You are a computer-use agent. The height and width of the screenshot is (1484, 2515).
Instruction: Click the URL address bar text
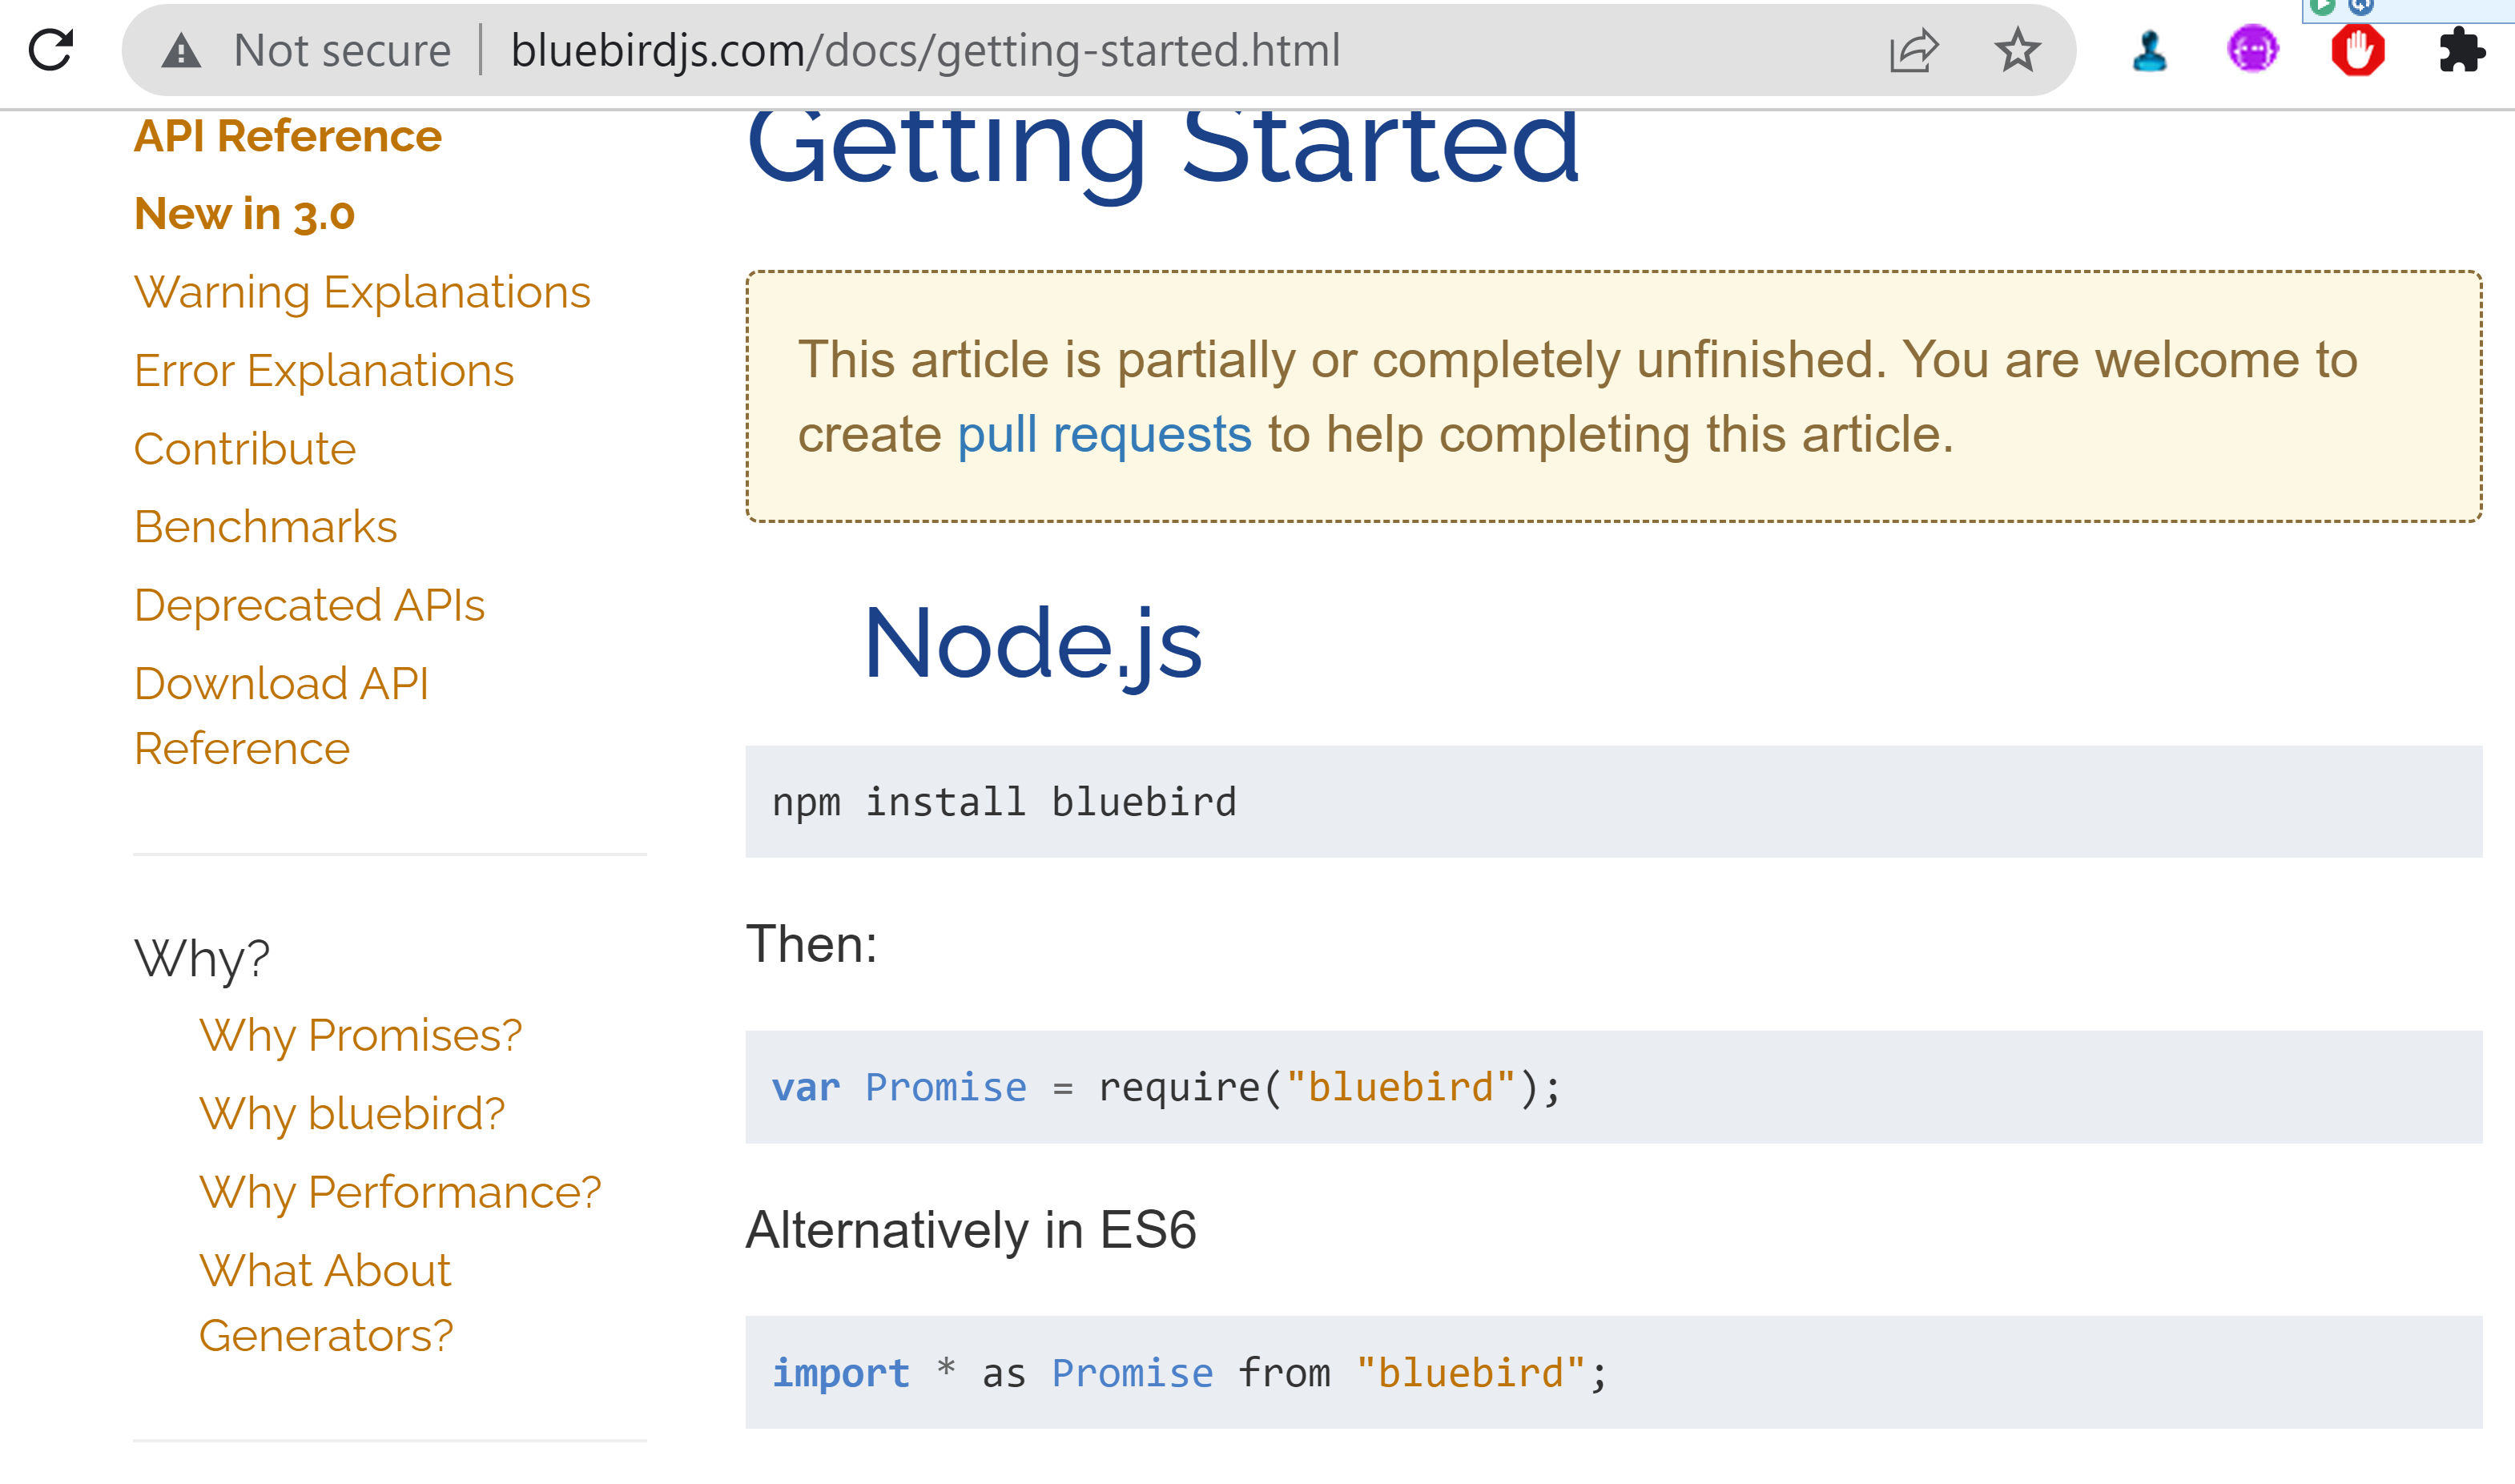click(925, 50)
